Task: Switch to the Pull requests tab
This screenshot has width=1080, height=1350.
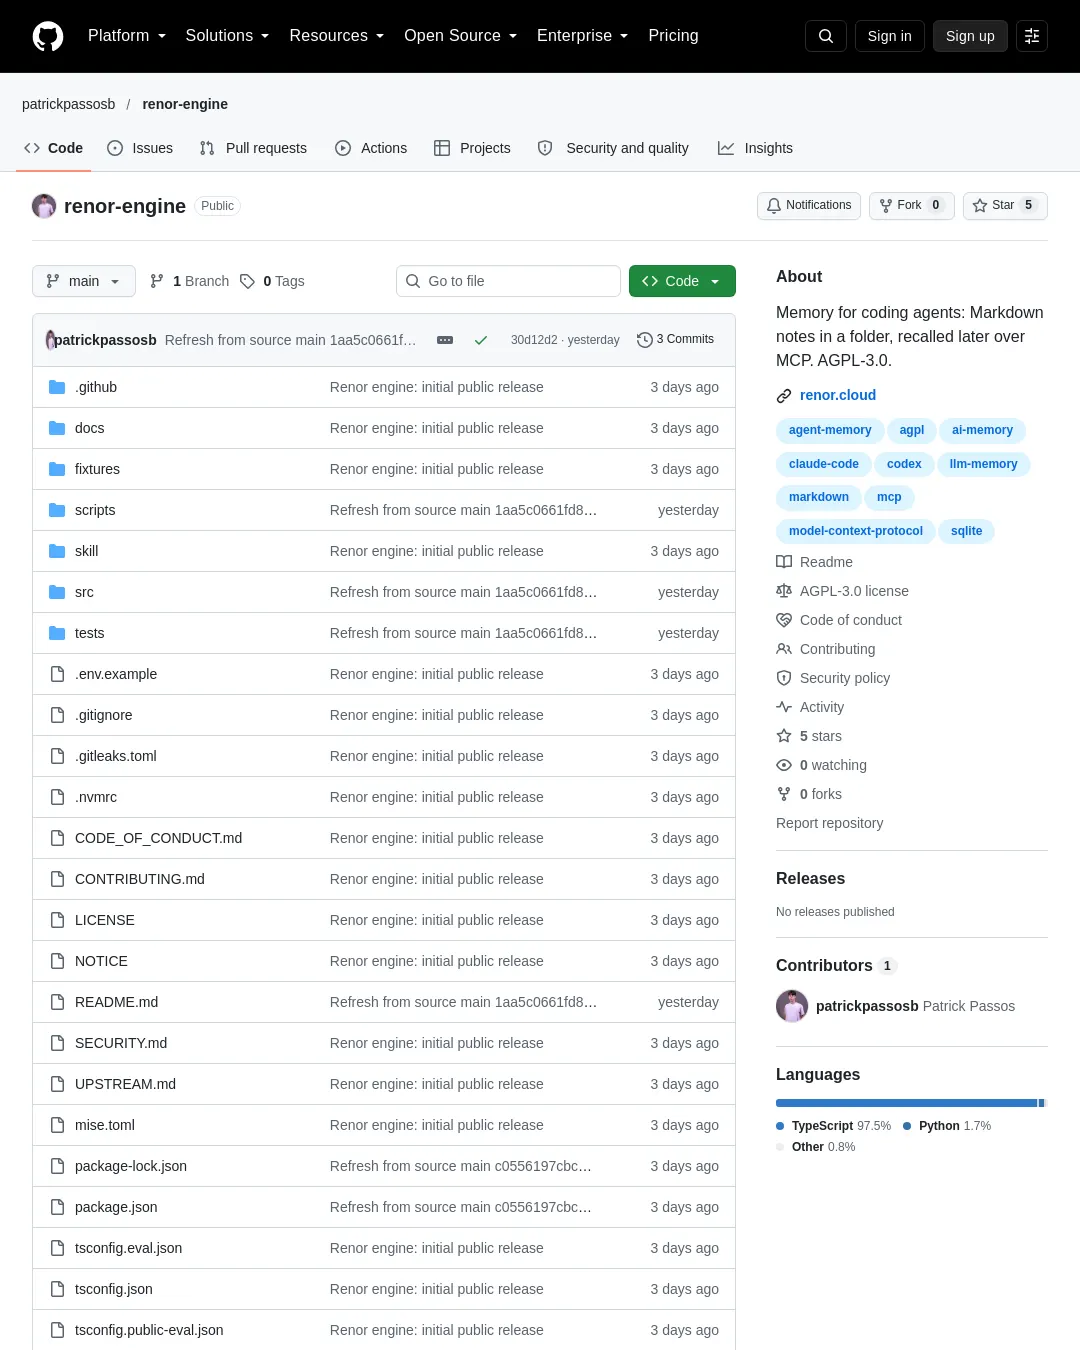Action: click(253, 148)
